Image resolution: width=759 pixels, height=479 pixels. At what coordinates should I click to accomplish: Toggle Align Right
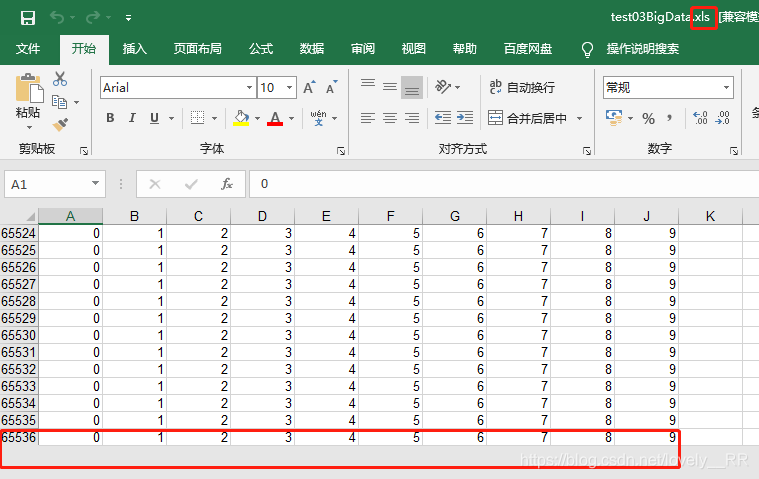click(x=412, y=118)
